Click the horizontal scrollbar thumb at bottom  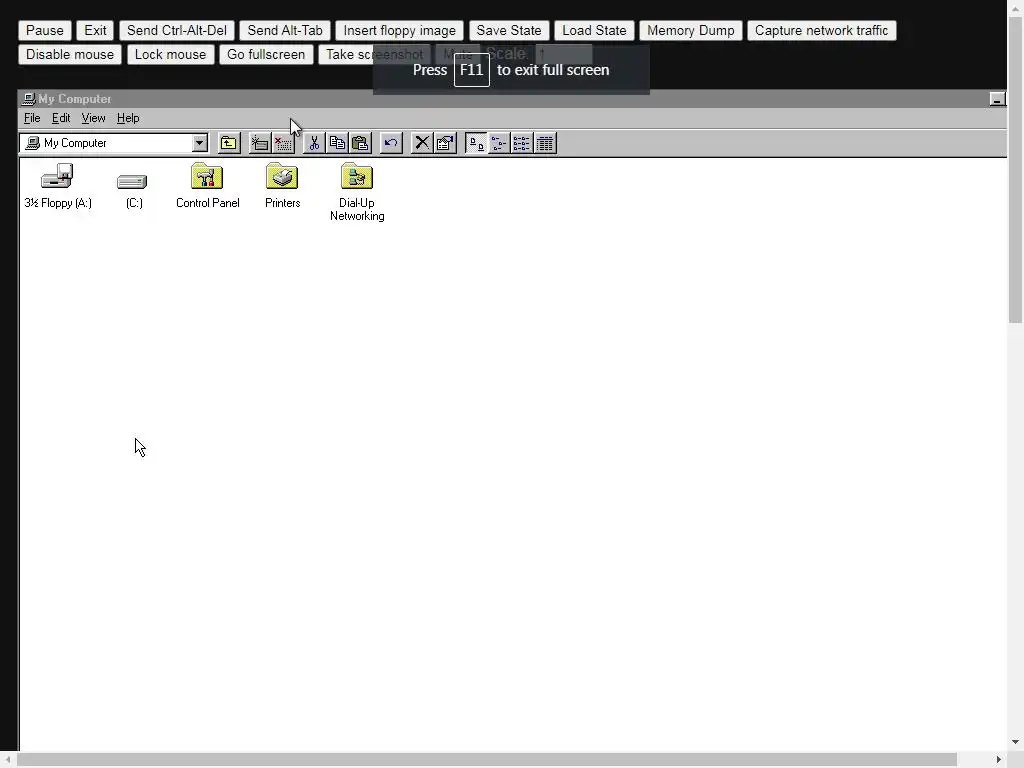click(487, 760)
